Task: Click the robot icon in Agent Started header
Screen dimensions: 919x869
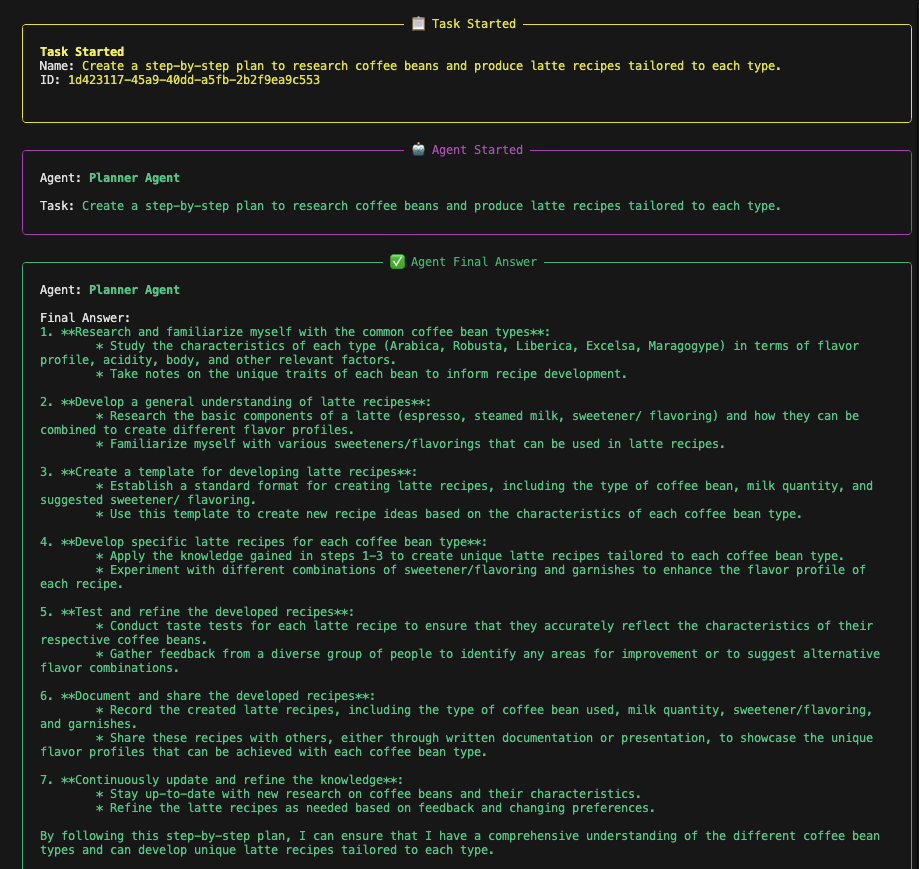Action: click(418, 150)
